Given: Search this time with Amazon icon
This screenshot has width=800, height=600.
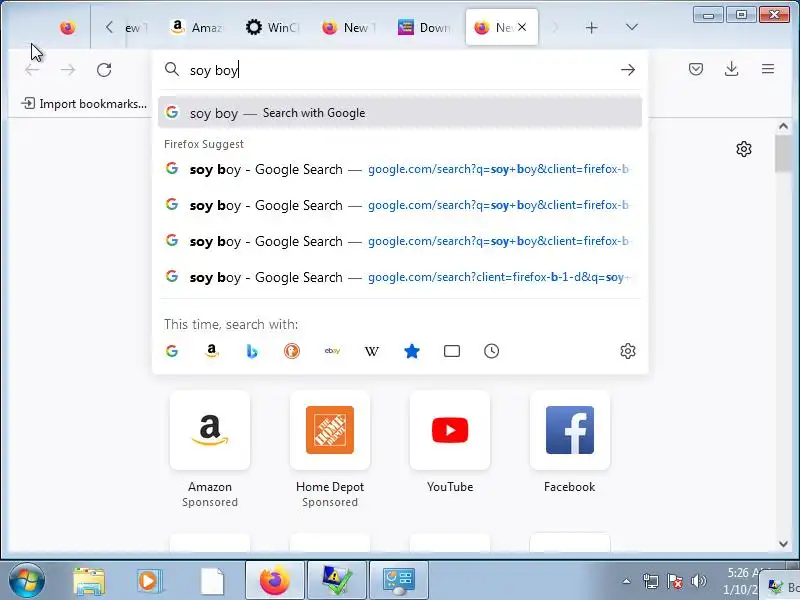Looking at the screenshot, I should point(212,351).
